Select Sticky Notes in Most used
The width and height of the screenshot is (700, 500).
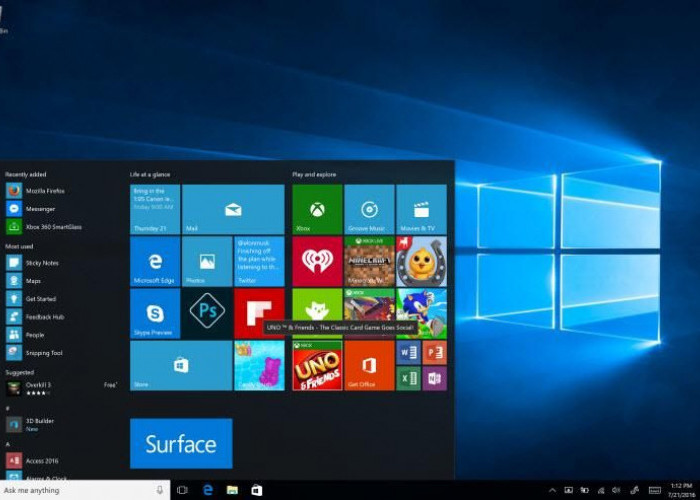pos(40,263)
